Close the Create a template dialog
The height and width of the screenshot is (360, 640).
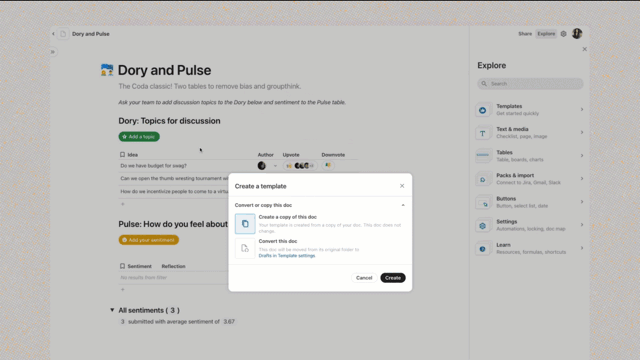coord(402,186)
